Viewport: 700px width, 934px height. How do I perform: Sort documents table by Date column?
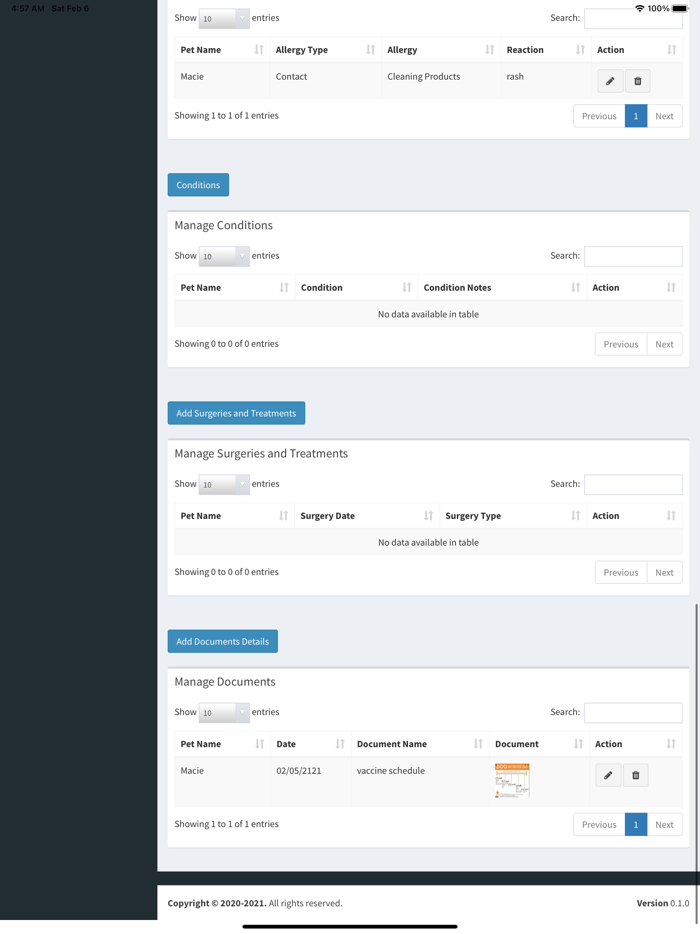coord(310,743)
